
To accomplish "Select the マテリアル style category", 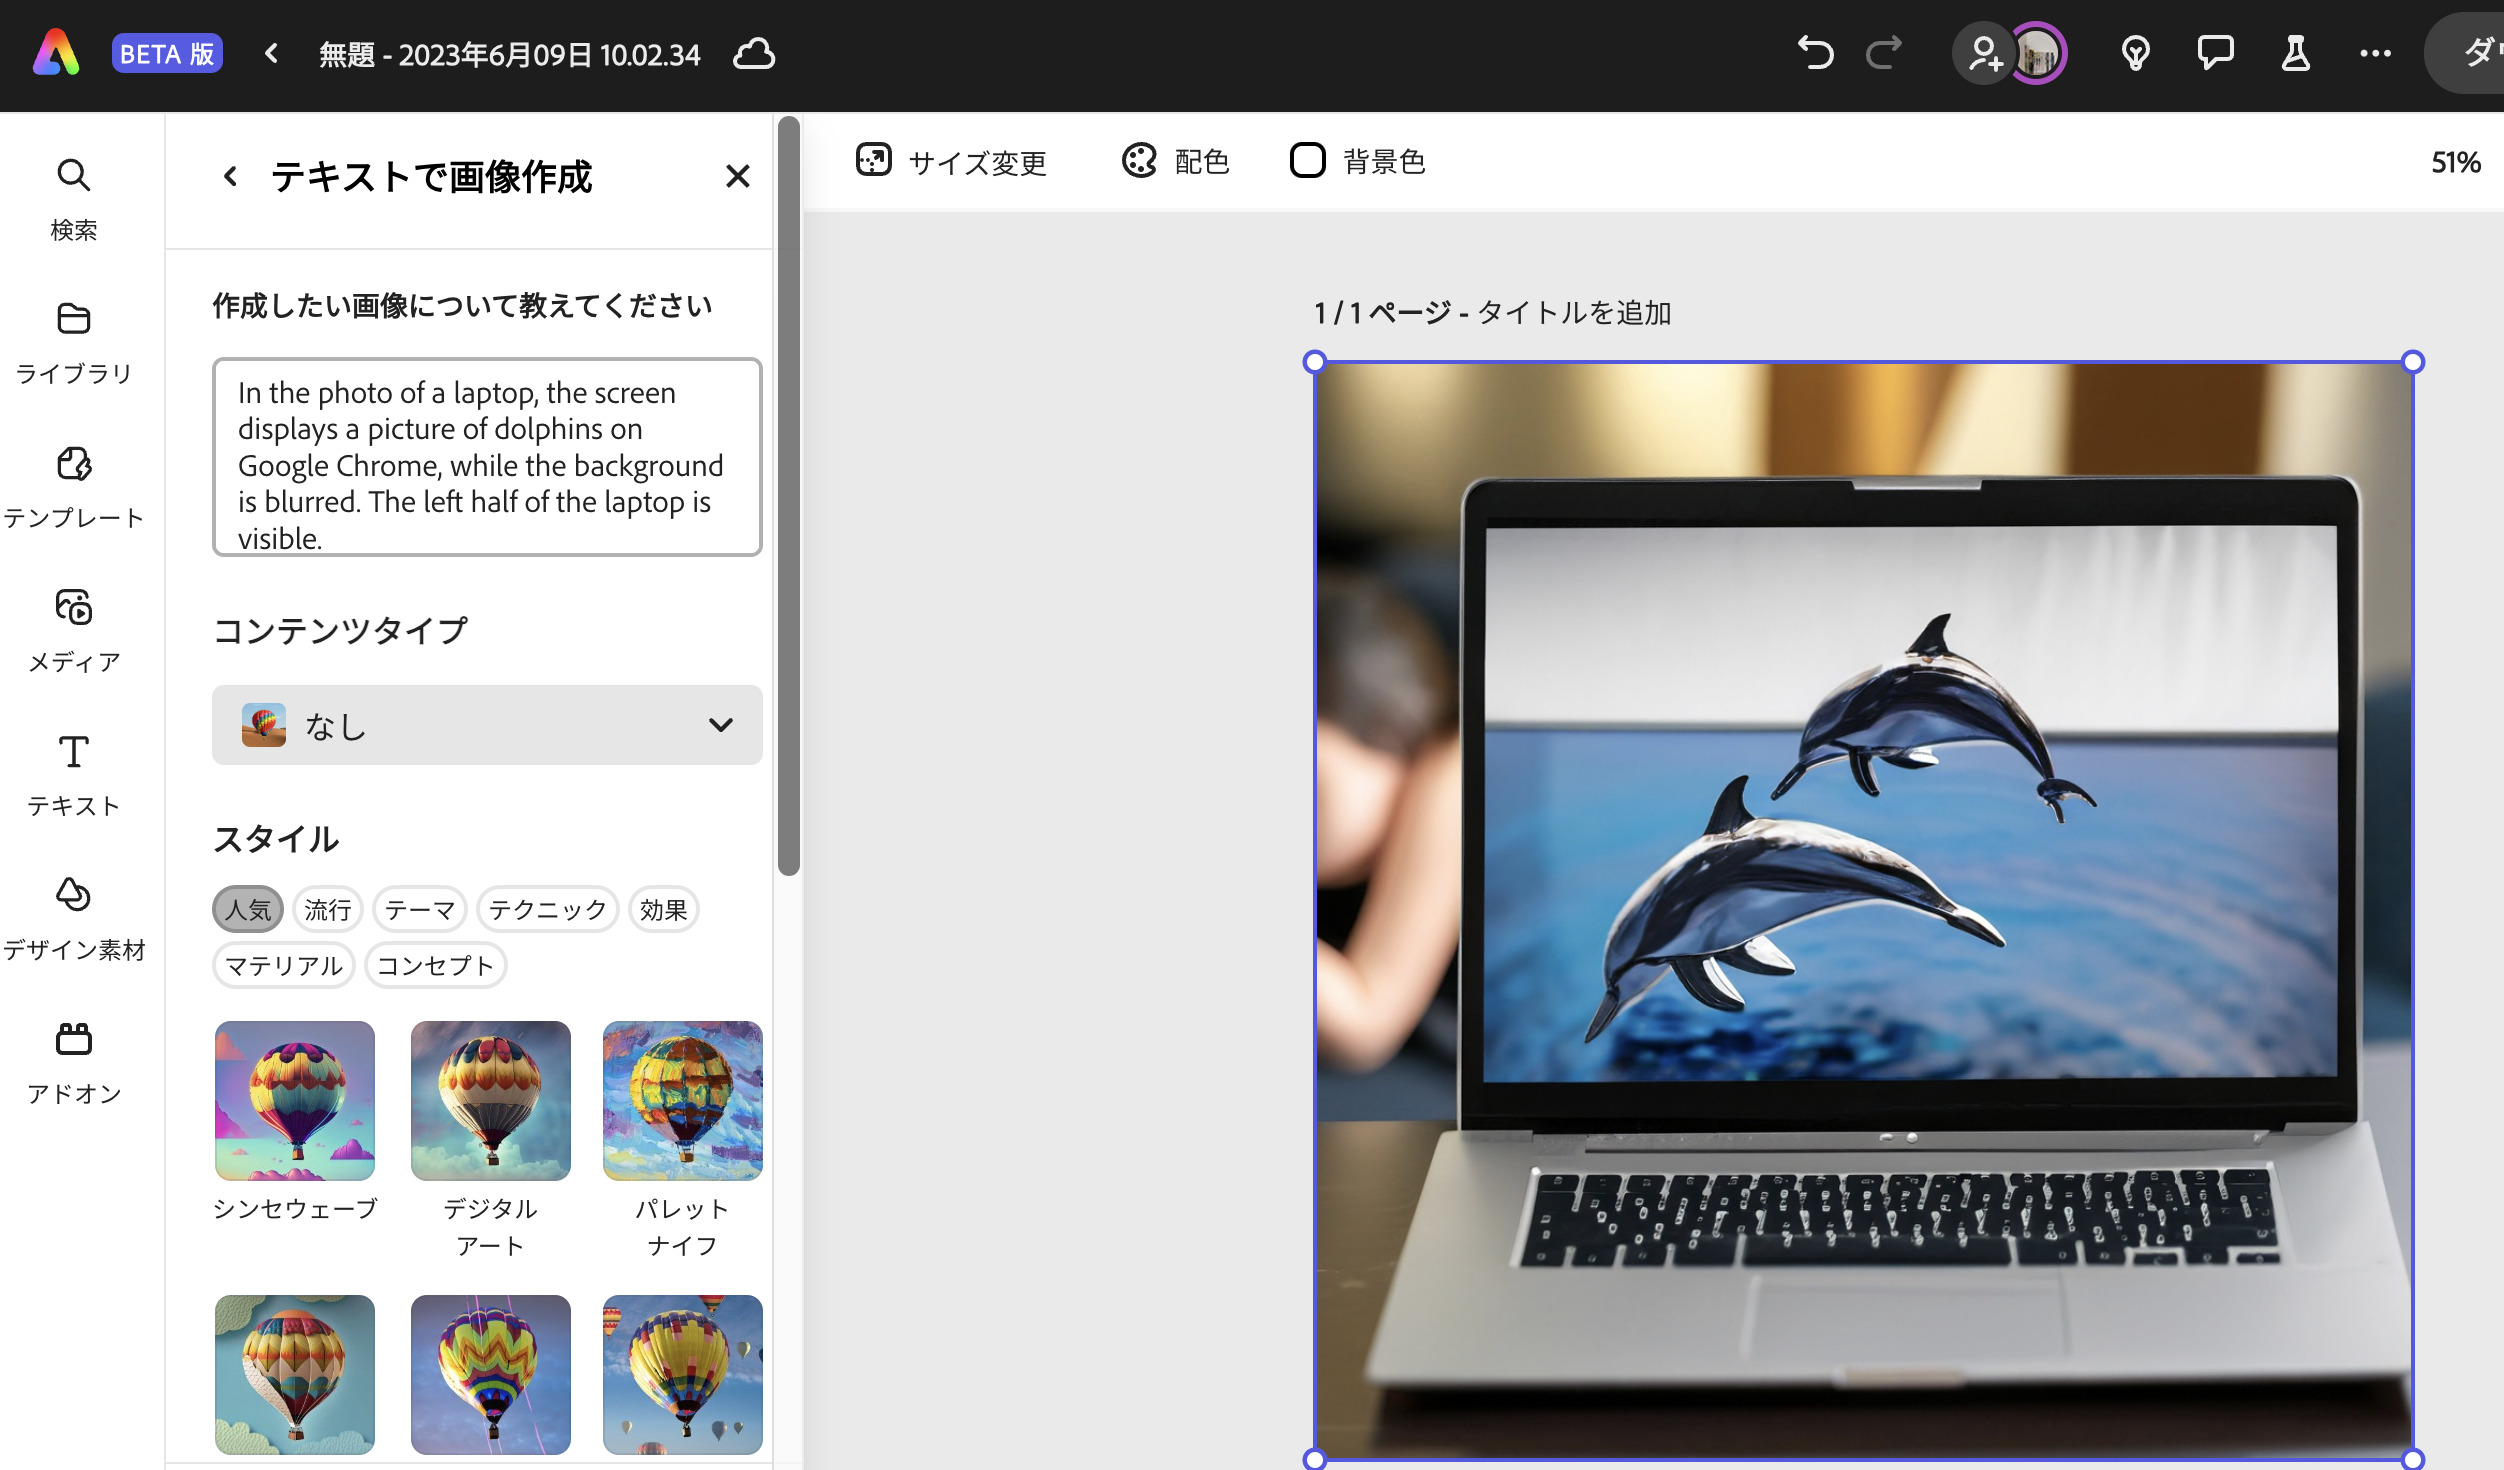I will (x=284, y=966).
